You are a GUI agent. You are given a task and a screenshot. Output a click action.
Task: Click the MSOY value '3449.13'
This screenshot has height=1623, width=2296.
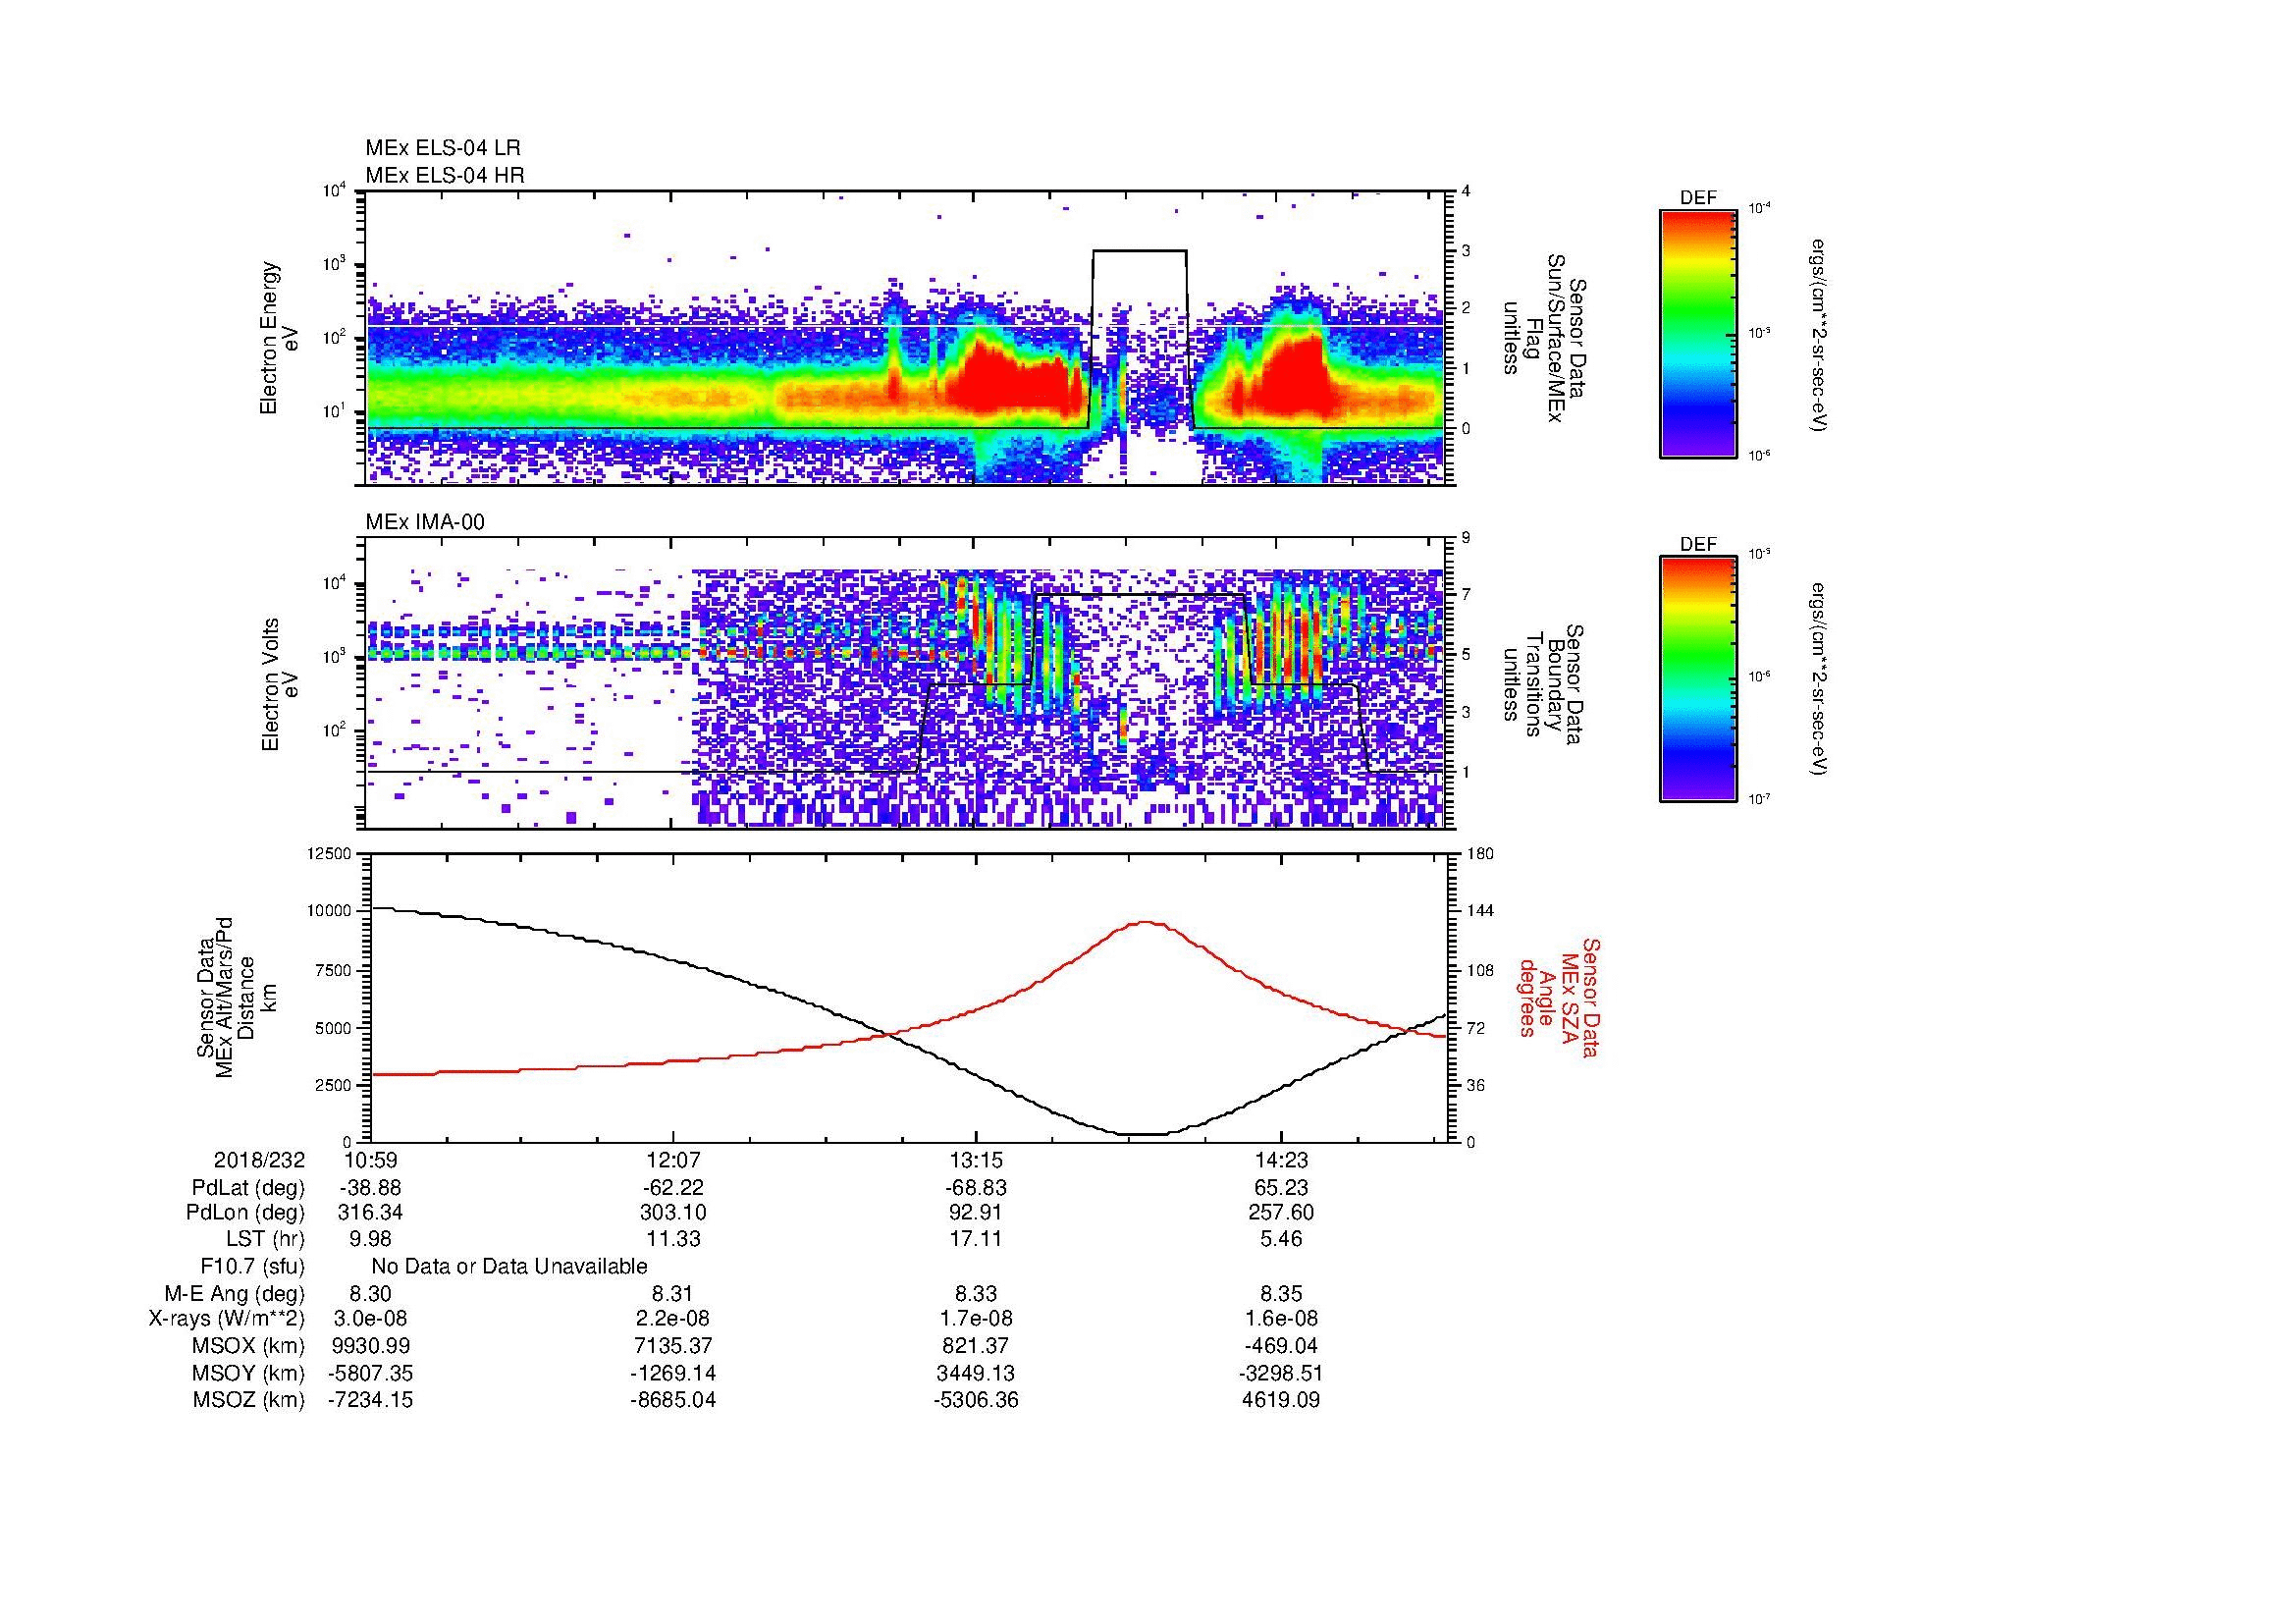(976, 1373)
